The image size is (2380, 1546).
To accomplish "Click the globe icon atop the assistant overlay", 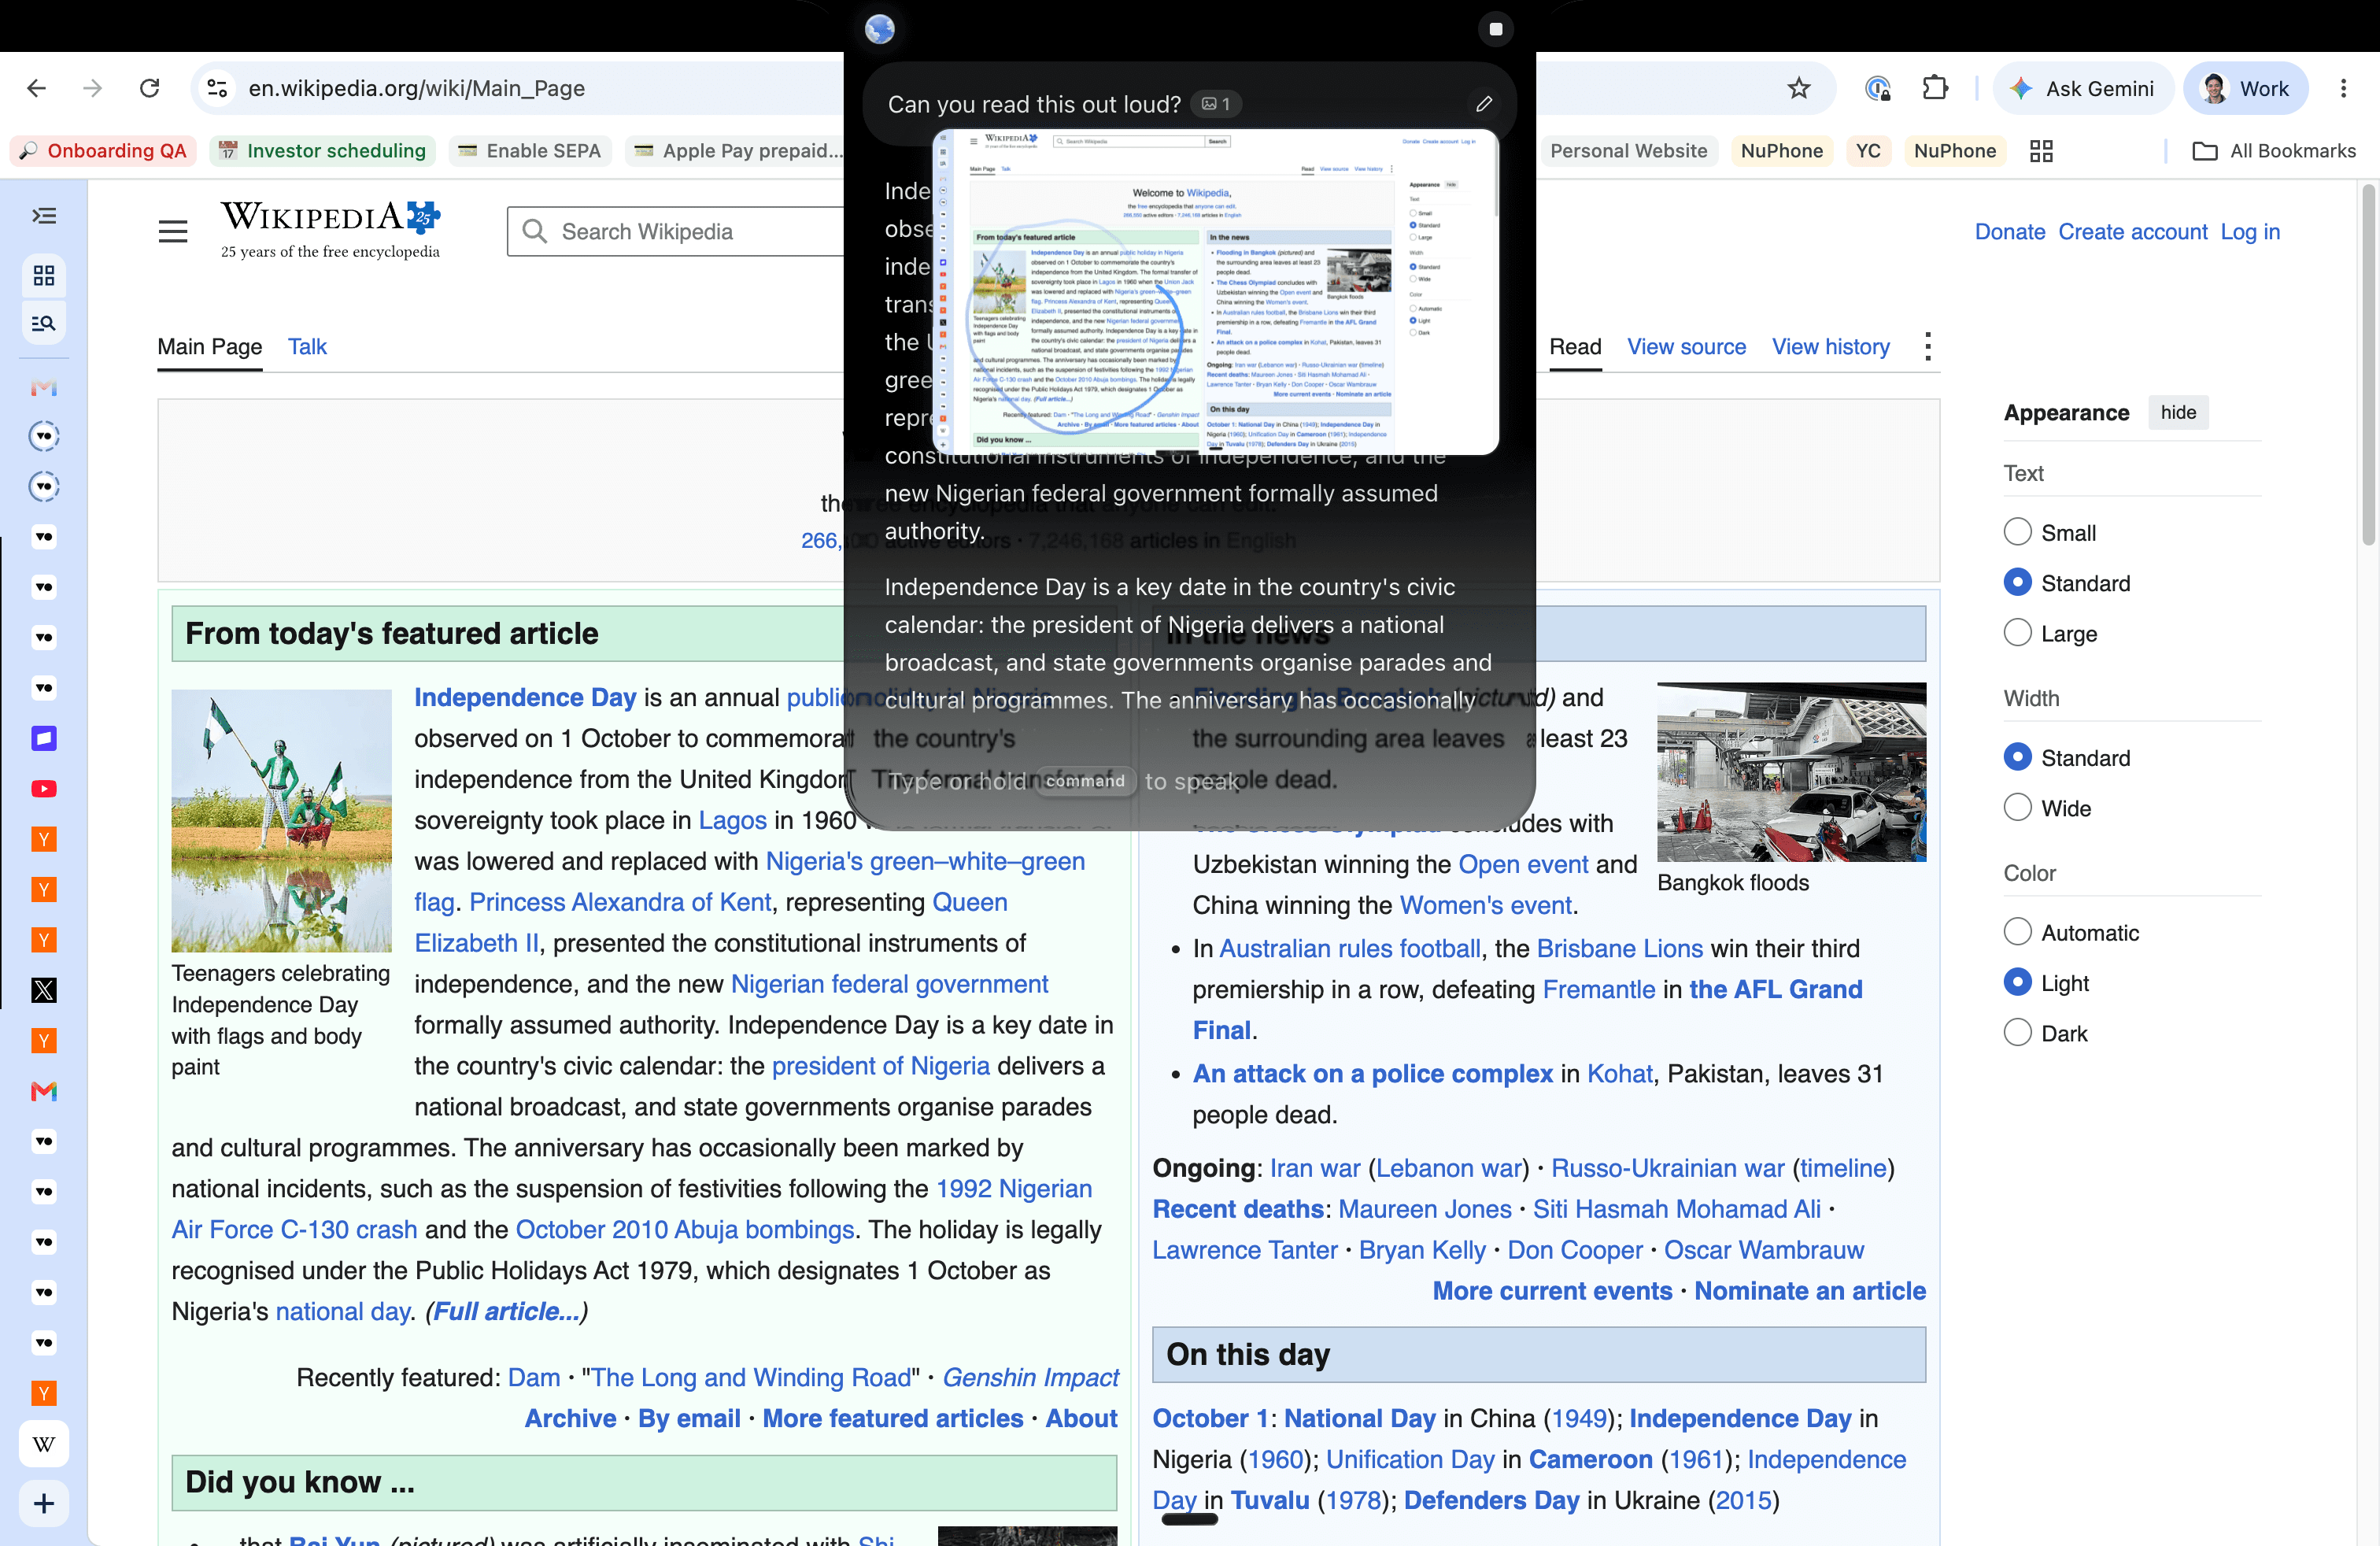I will pos(880,29).
